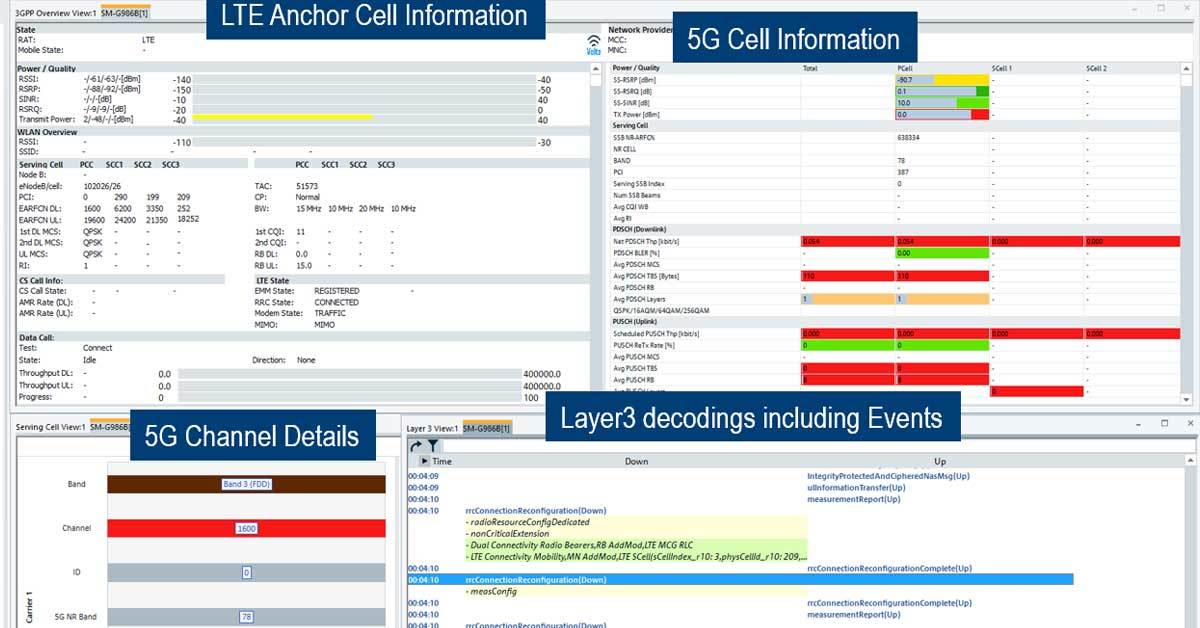1200x628 pixels.
Task: Click the TAC value 51573
Action: (307, 186)
